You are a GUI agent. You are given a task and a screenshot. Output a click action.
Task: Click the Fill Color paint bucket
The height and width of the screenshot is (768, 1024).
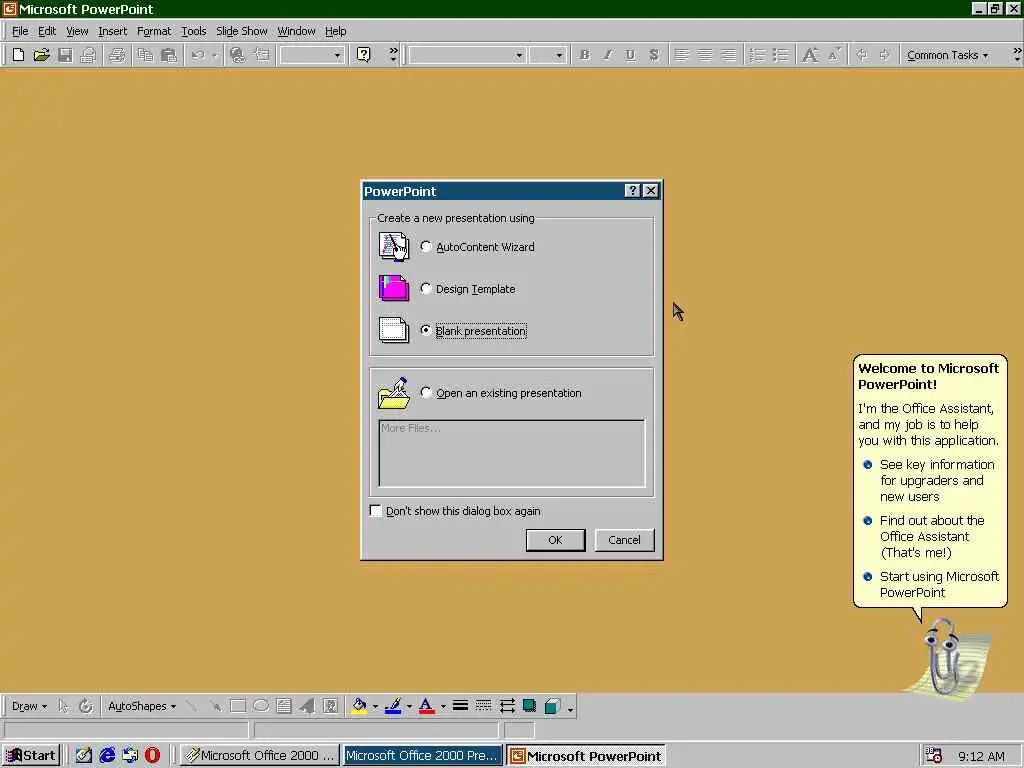[x=359, y=706]
